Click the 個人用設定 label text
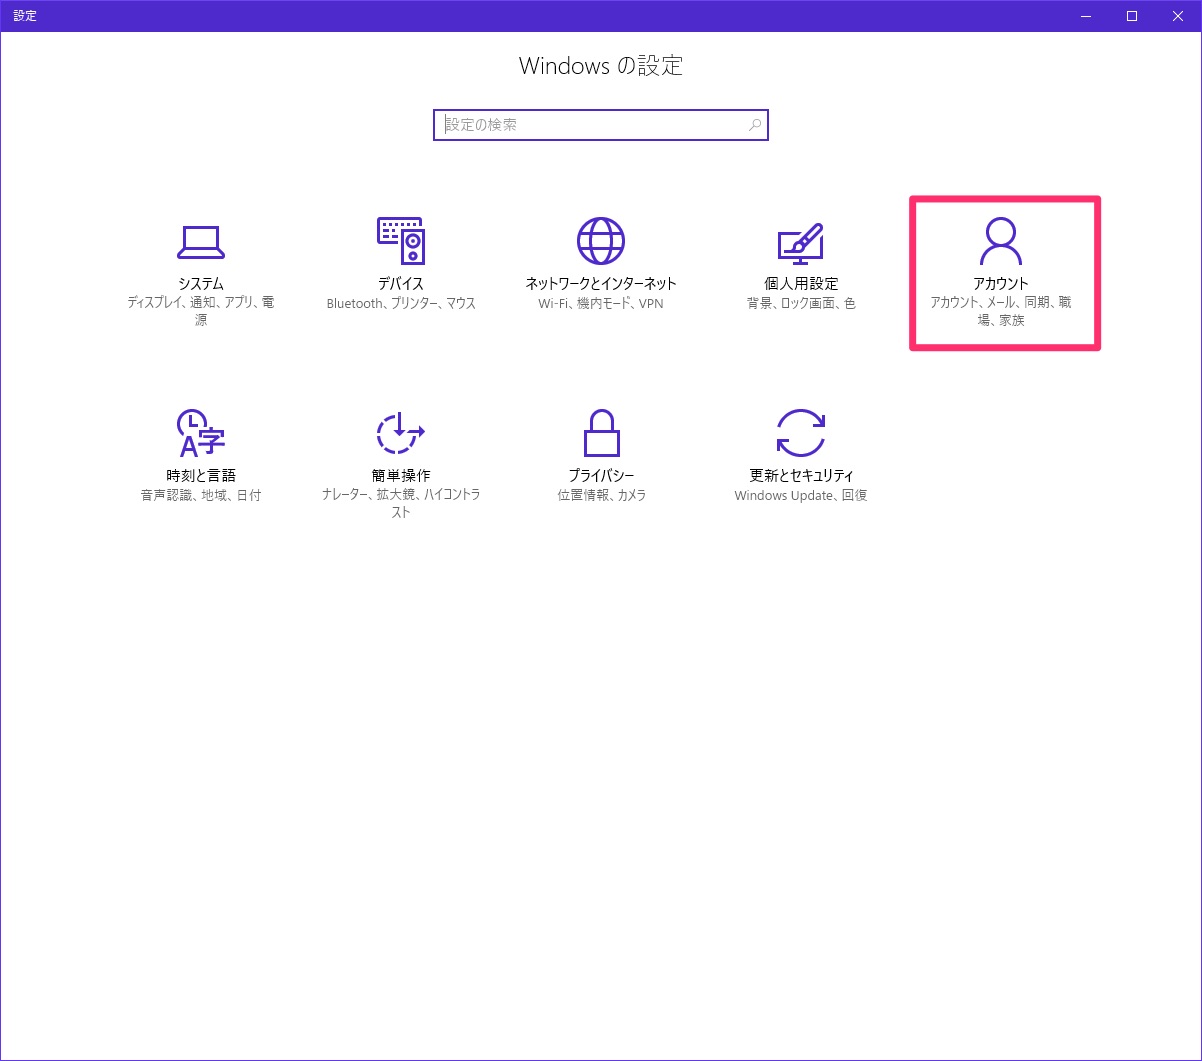Screen dimensions: 1202x1061 pyautogui.click(x=800, y=284)
